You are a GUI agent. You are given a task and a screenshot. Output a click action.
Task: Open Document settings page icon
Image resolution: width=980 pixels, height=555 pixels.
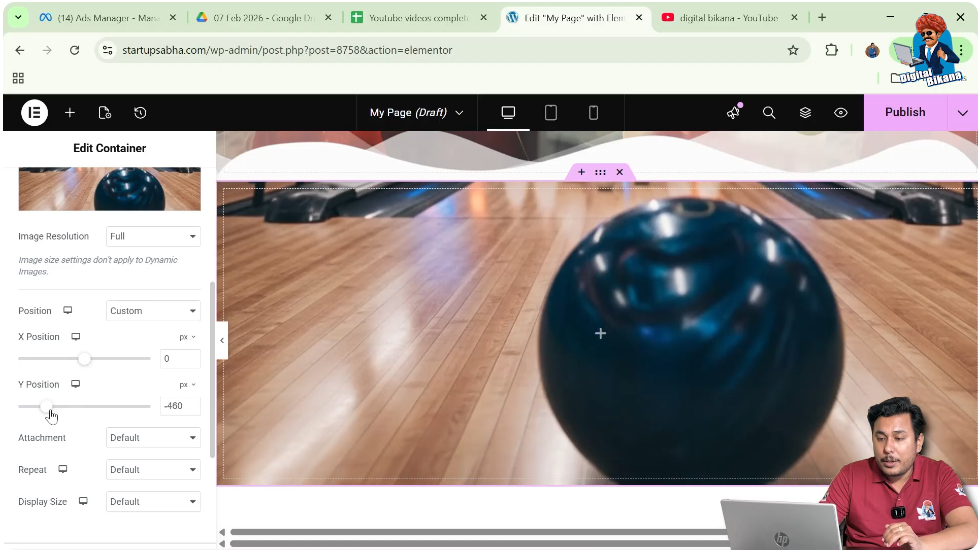click(105, 113)
